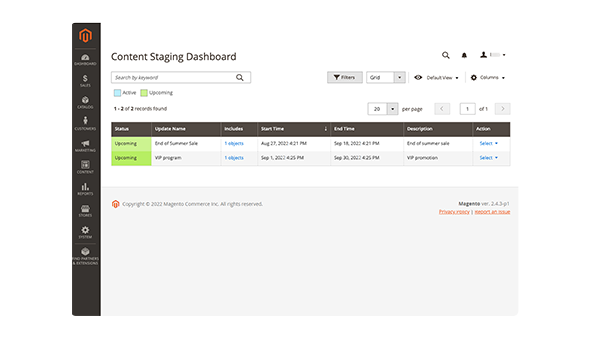Open Select action for VIP program
The image size is (590, 360).
point(488,158)
